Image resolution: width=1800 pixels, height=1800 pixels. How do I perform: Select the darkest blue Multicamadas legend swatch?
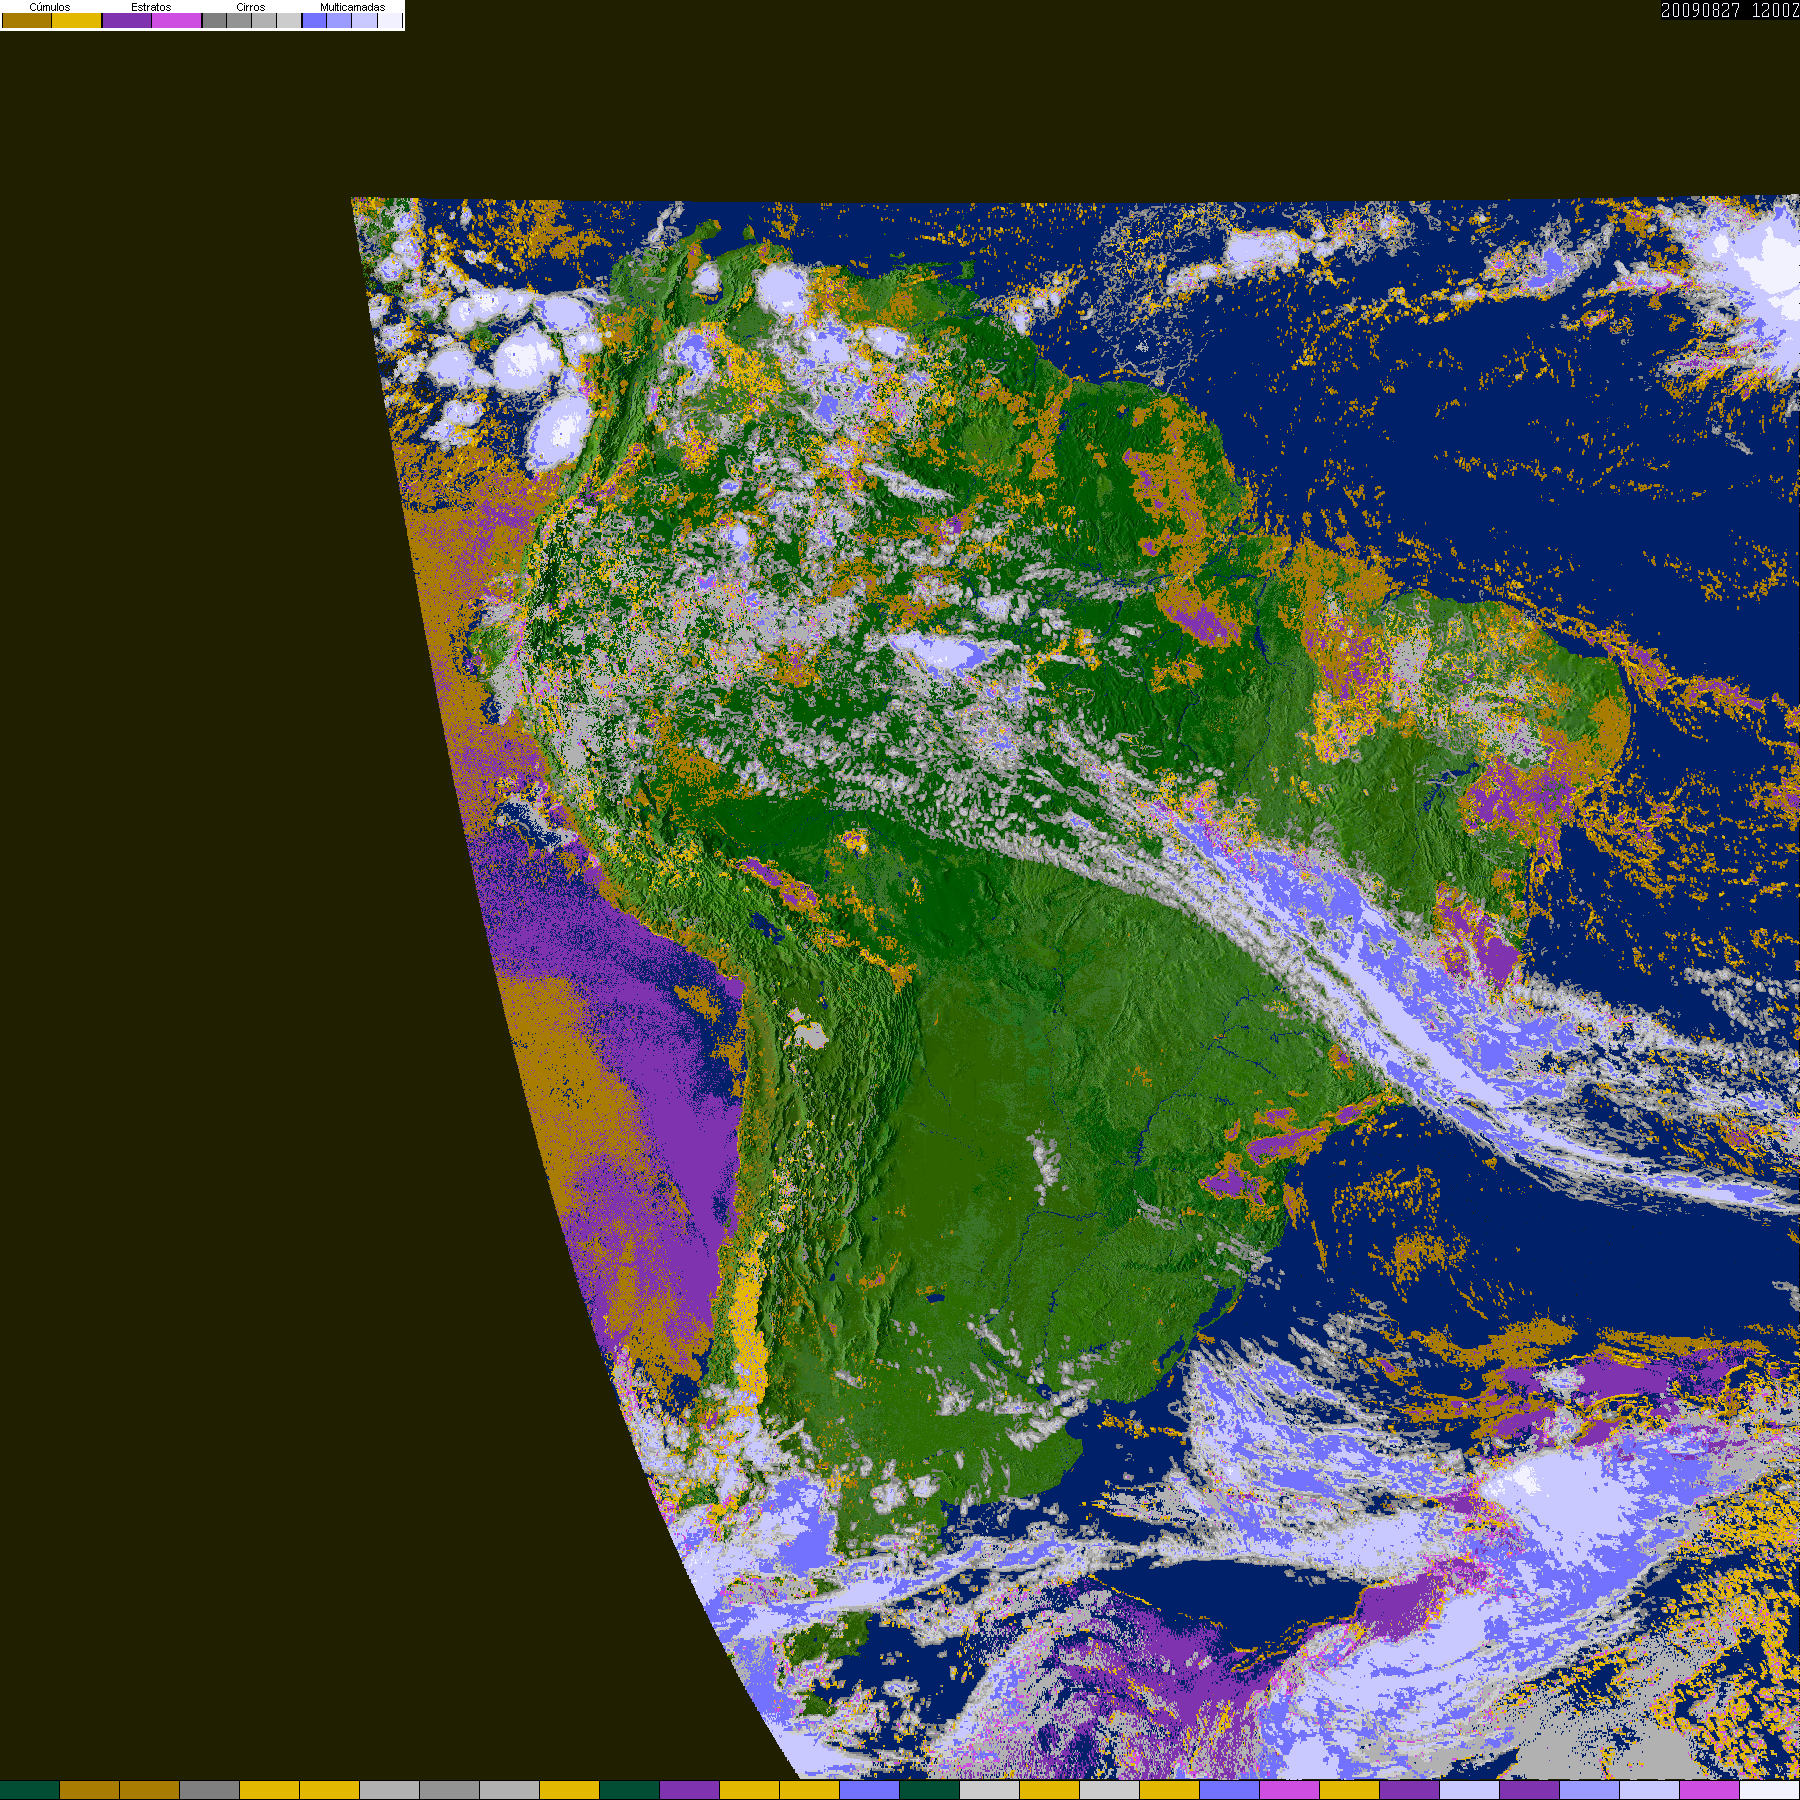314,20
